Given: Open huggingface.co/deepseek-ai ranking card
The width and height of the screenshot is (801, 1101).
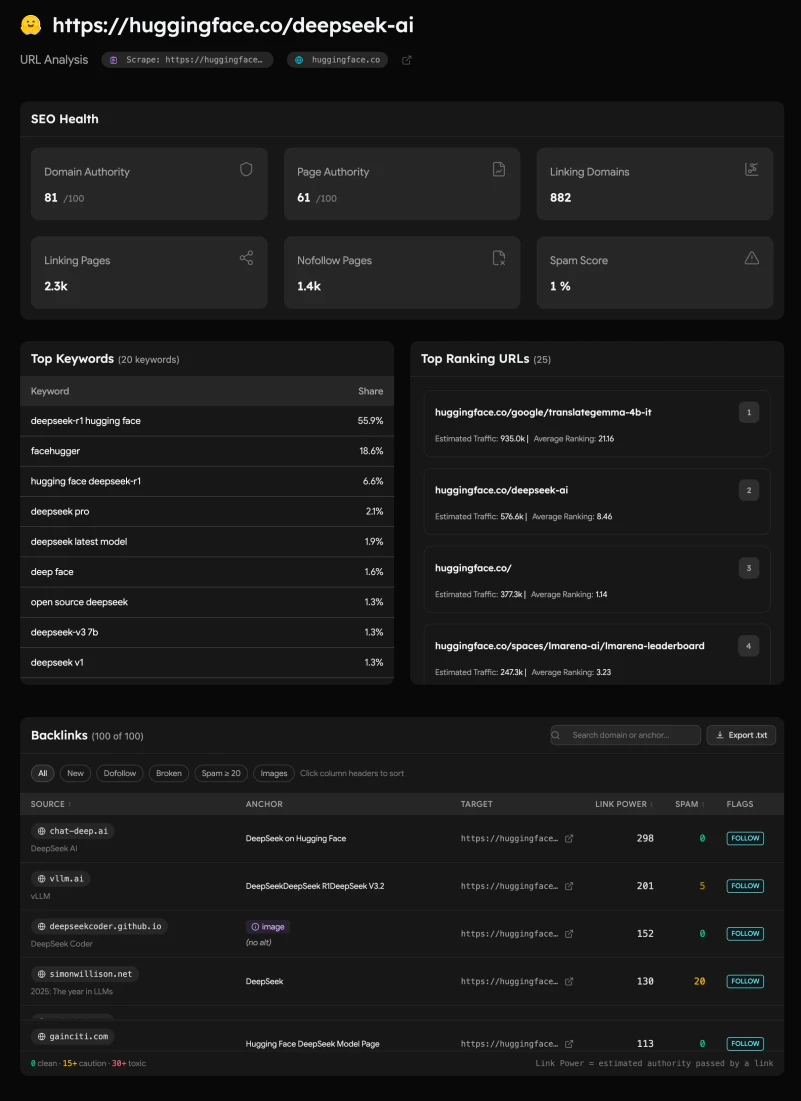Looking at the screenshot, I should [x=597, y=502].
